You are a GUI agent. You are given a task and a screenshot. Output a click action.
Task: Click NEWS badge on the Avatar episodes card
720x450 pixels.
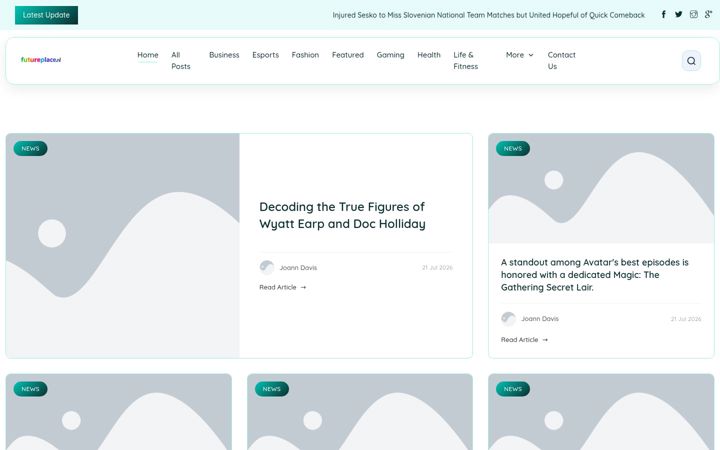[513, 148]
